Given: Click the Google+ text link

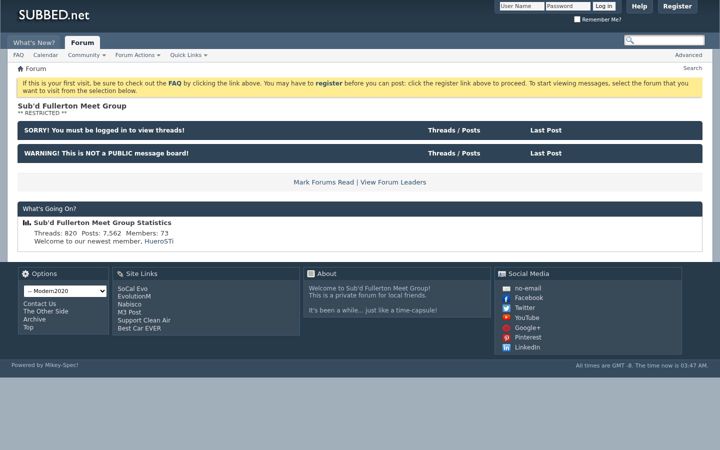Looking at the screenshot, I should click(x=527, y=328).
